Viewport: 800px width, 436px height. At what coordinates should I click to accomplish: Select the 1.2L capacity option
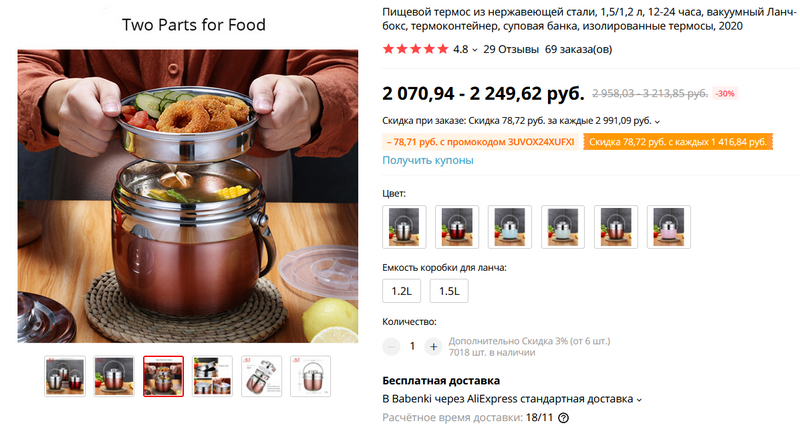[401, 291]
